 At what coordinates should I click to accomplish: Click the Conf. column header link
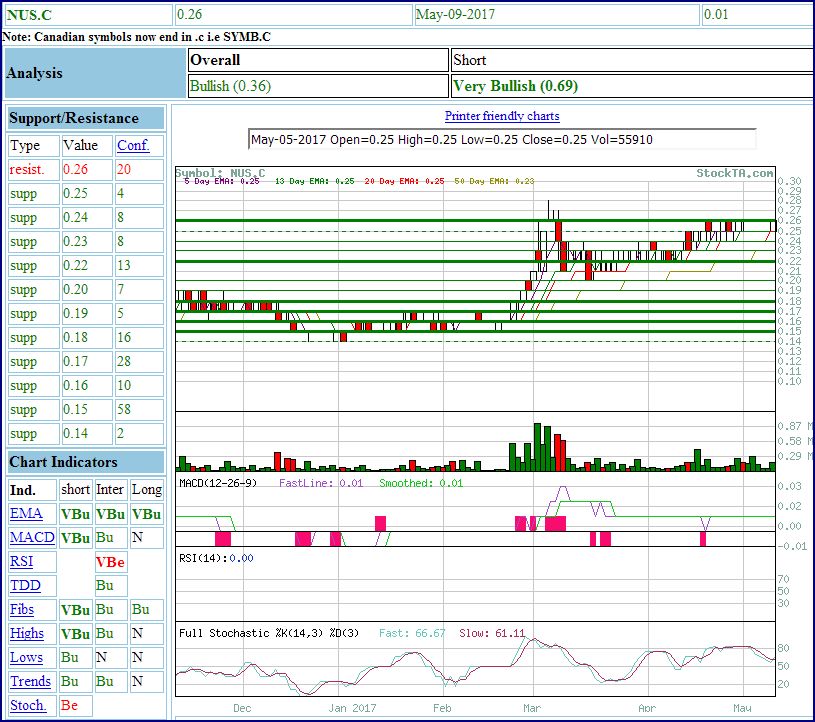tap(133, 146)
